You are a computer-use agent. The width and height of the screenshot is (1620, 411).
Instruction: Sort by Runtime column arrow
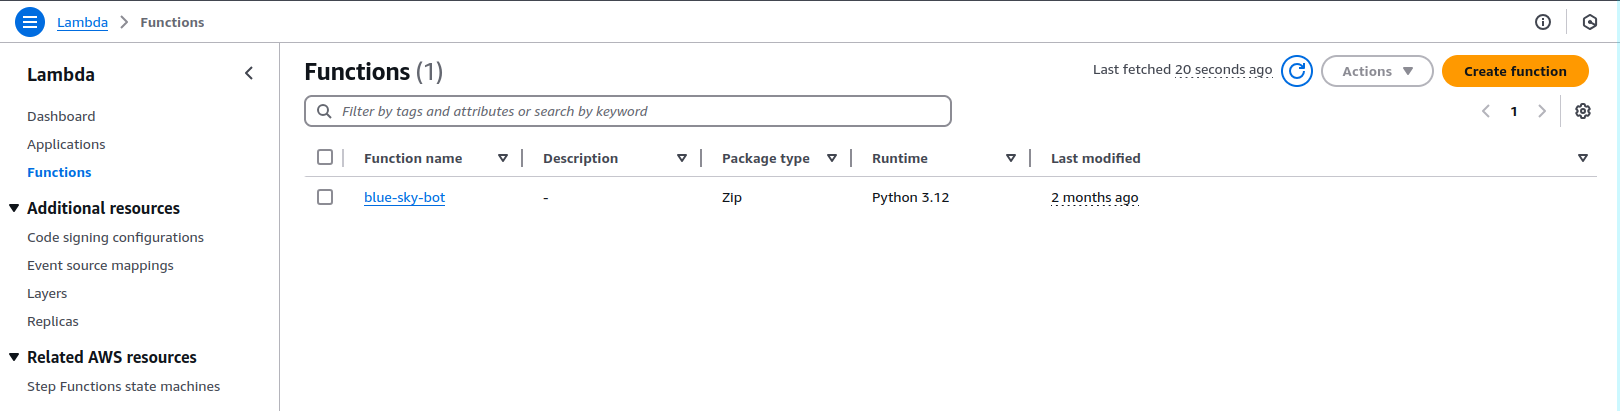pyautogui.click(x=1011, y=158)
